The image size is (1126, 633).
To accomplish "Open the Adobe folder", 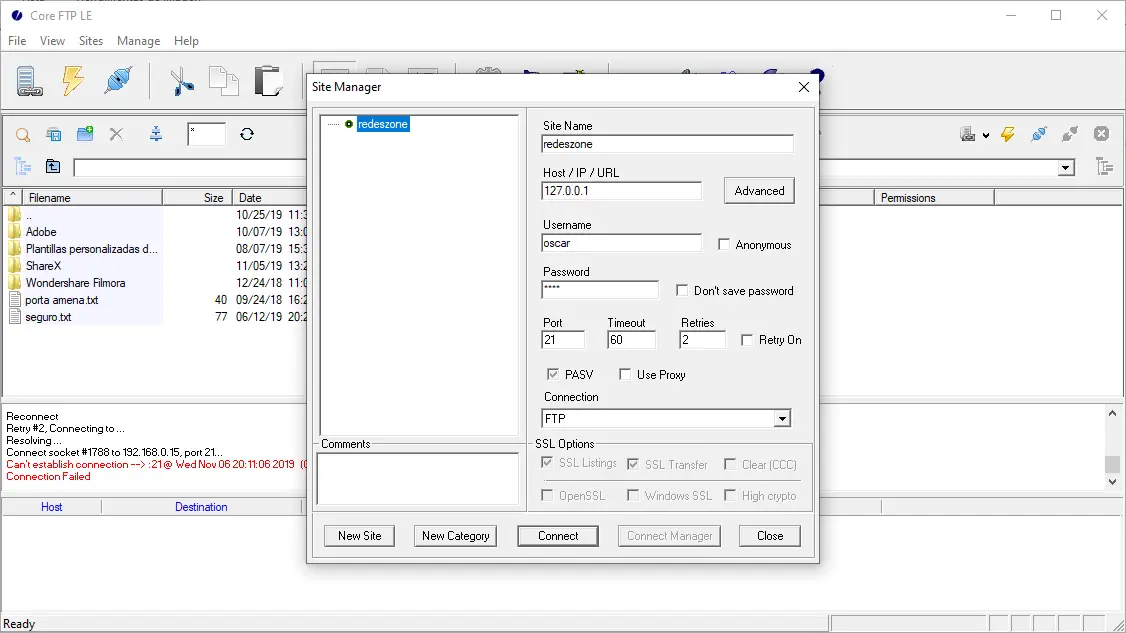I will click(41, 232).
